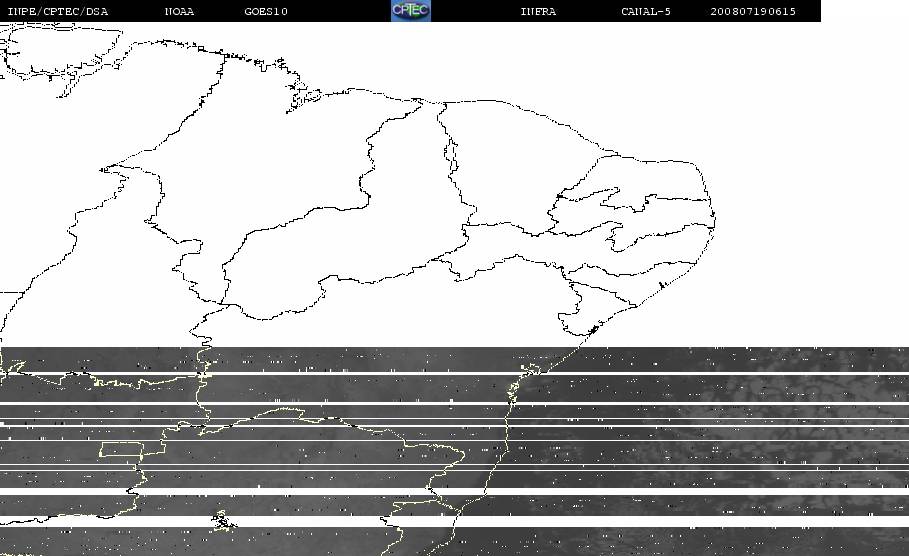Click the CANAL-5 channel label
909x556 pixels.
pyautogui.click(x=646, y=11)
